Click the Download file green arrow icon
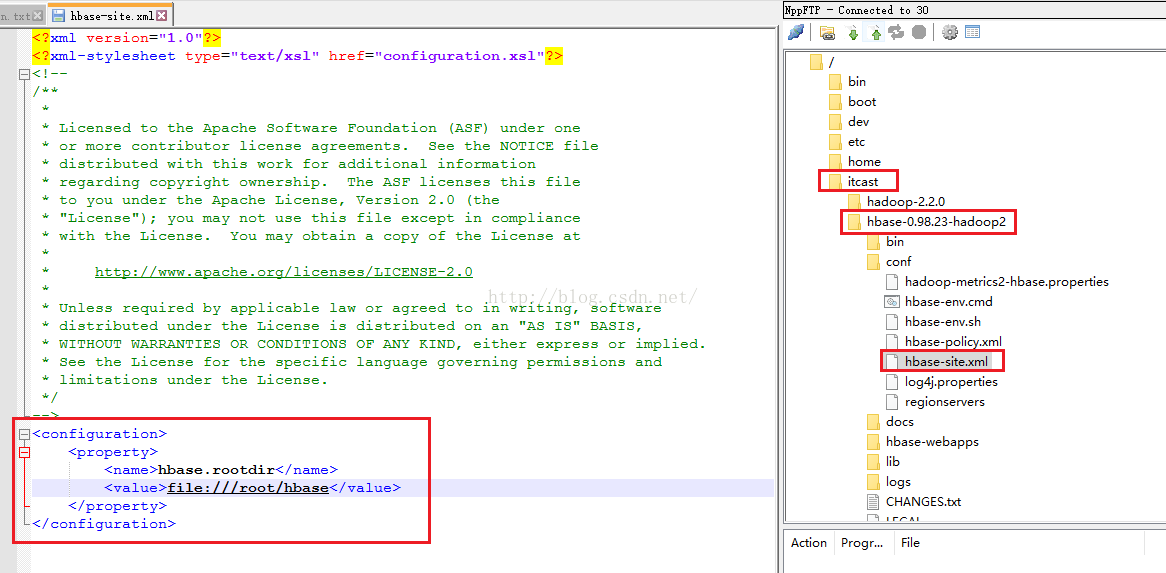This screenshot has height=573, width=1166. 852,32
